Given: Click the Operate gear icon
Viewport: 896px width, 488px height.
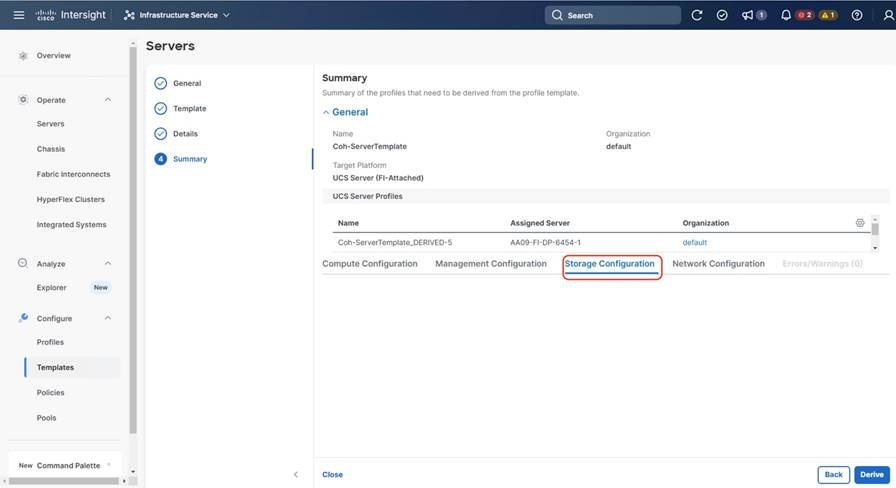Looking at the screenshot, I should [x=23, y=99].
